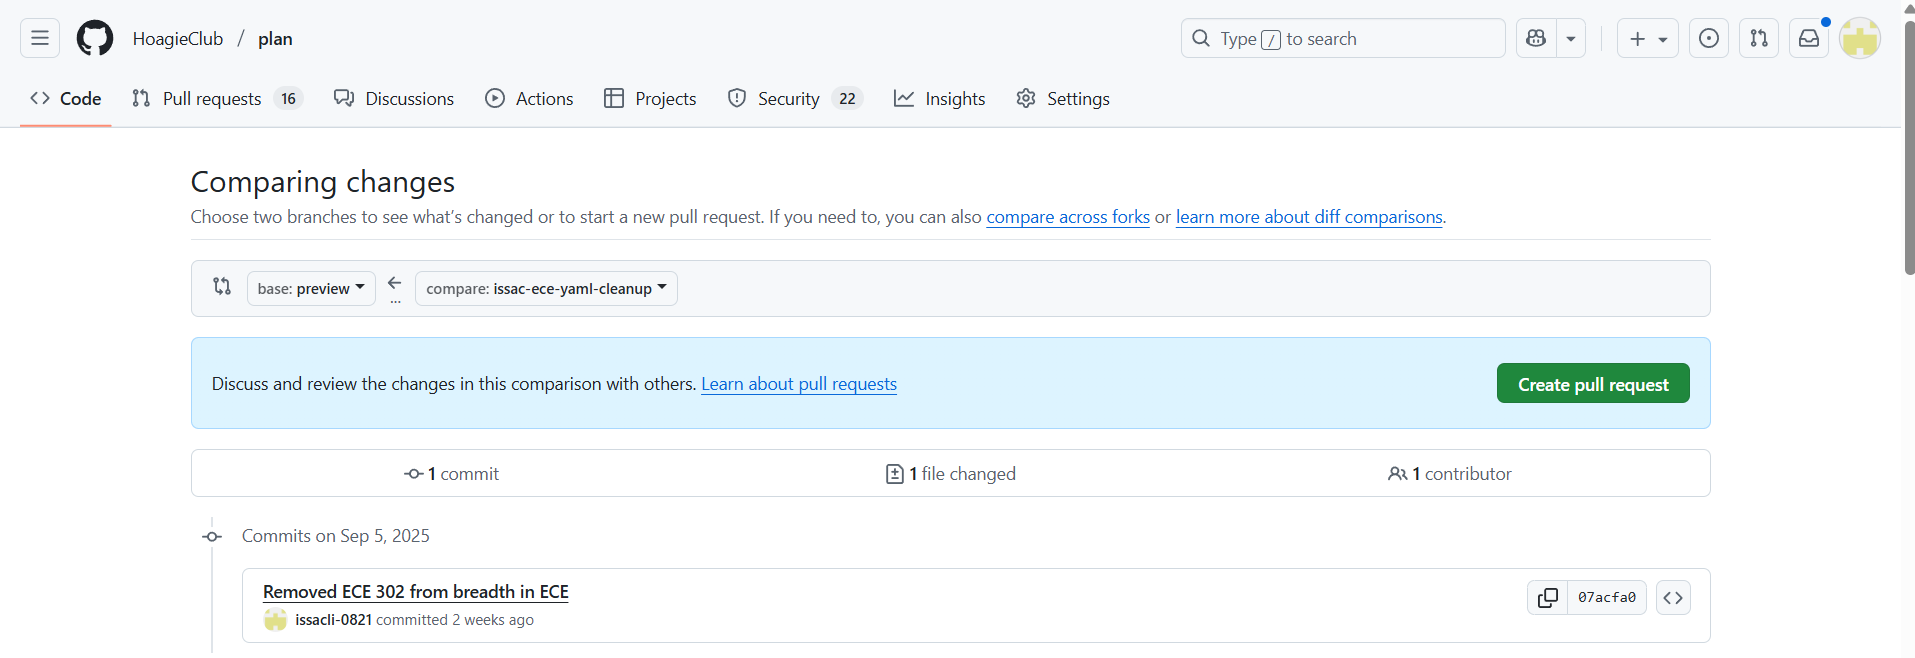Open the plus Create new menu

coord(1647,38)
